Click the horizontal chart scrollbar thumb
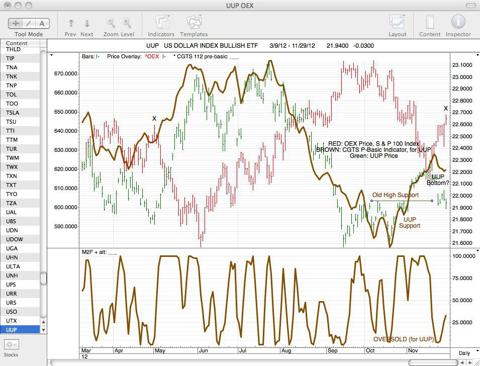The width and height of the screenshot is (480, 366). tap(433, 362)
